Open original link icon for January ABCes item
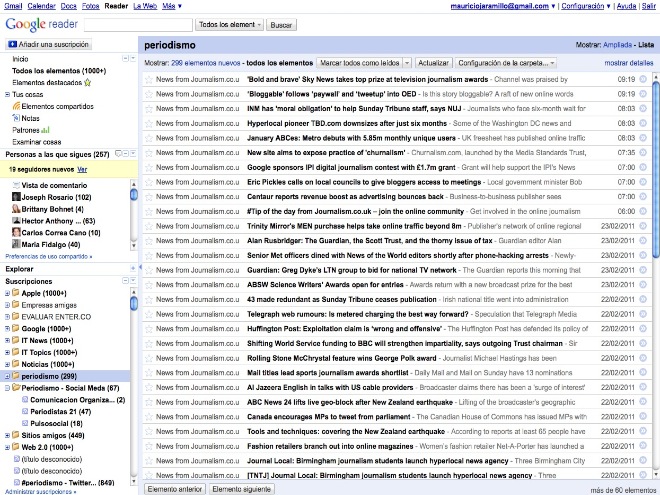This screenshot has width=660, height=495. (643, 138)
